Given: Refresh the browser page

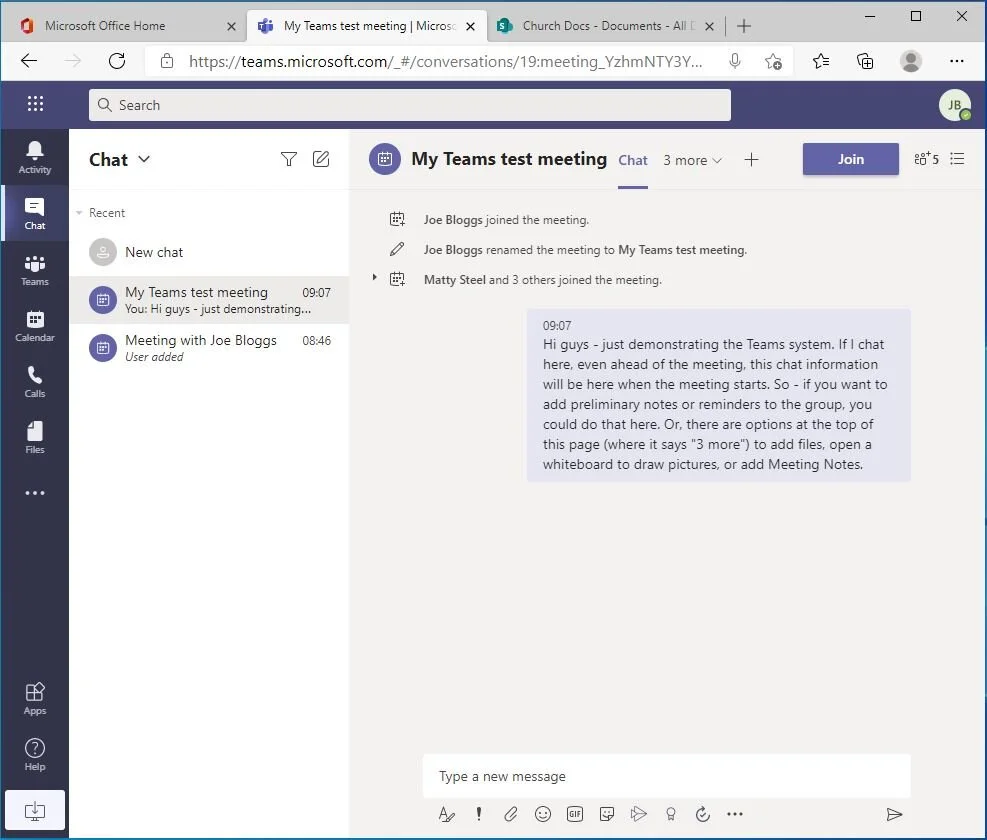Looking at the screenshot, I should tap(116, 61).
